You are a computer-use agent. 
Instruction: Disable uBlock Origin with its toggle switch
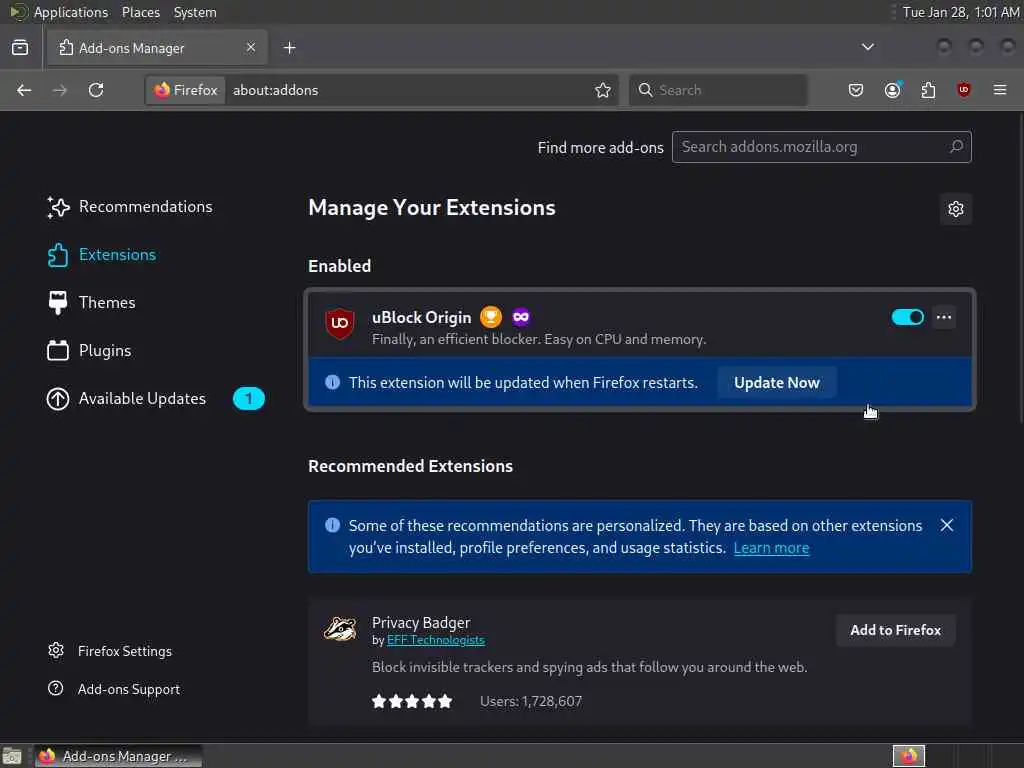coord(908,317)
